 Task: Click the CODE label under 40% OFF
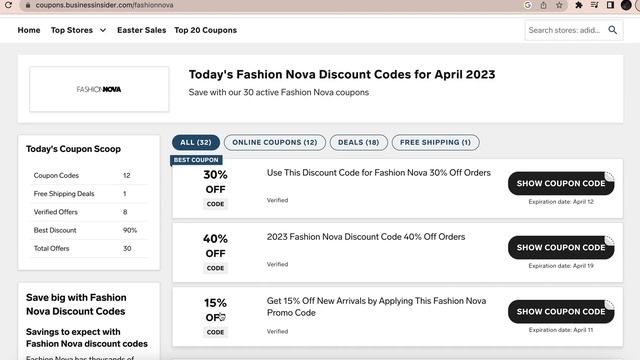point(216,268)
